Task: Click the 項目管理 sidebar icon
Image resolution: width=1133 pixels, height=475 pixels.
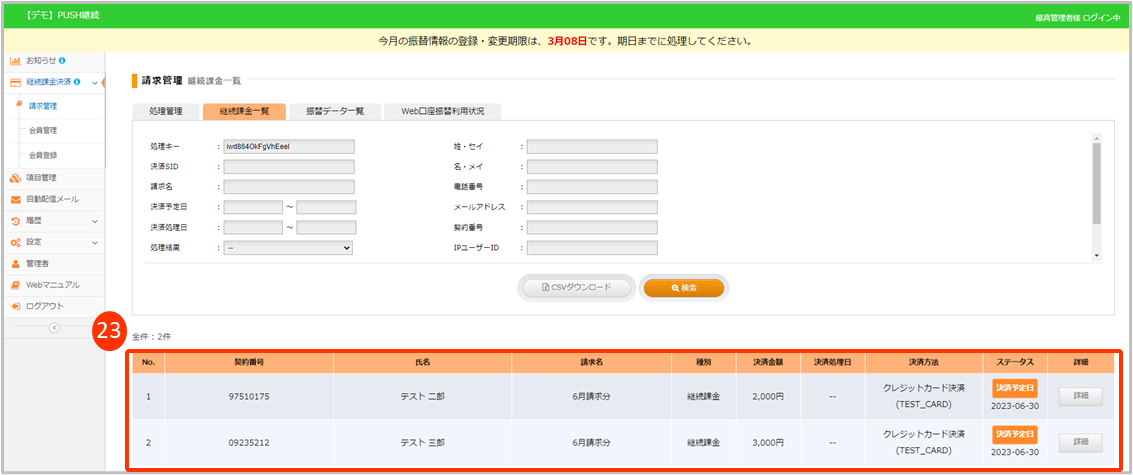Action: pyautogui.click(x=16, y=178)
